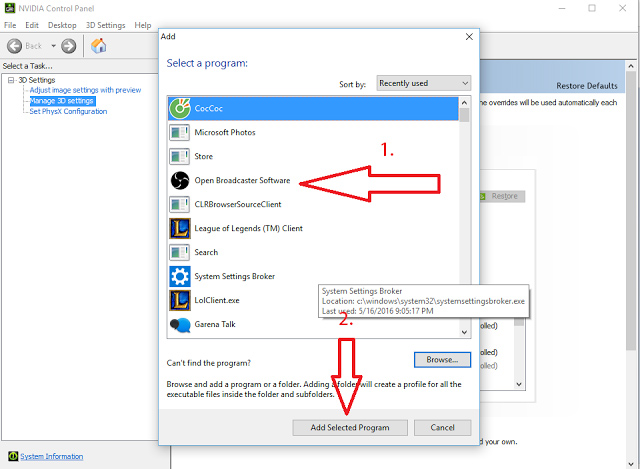Select the System Settings Broker entry text
Viewport: 640px width, 469px height.
tap(235, 276)
